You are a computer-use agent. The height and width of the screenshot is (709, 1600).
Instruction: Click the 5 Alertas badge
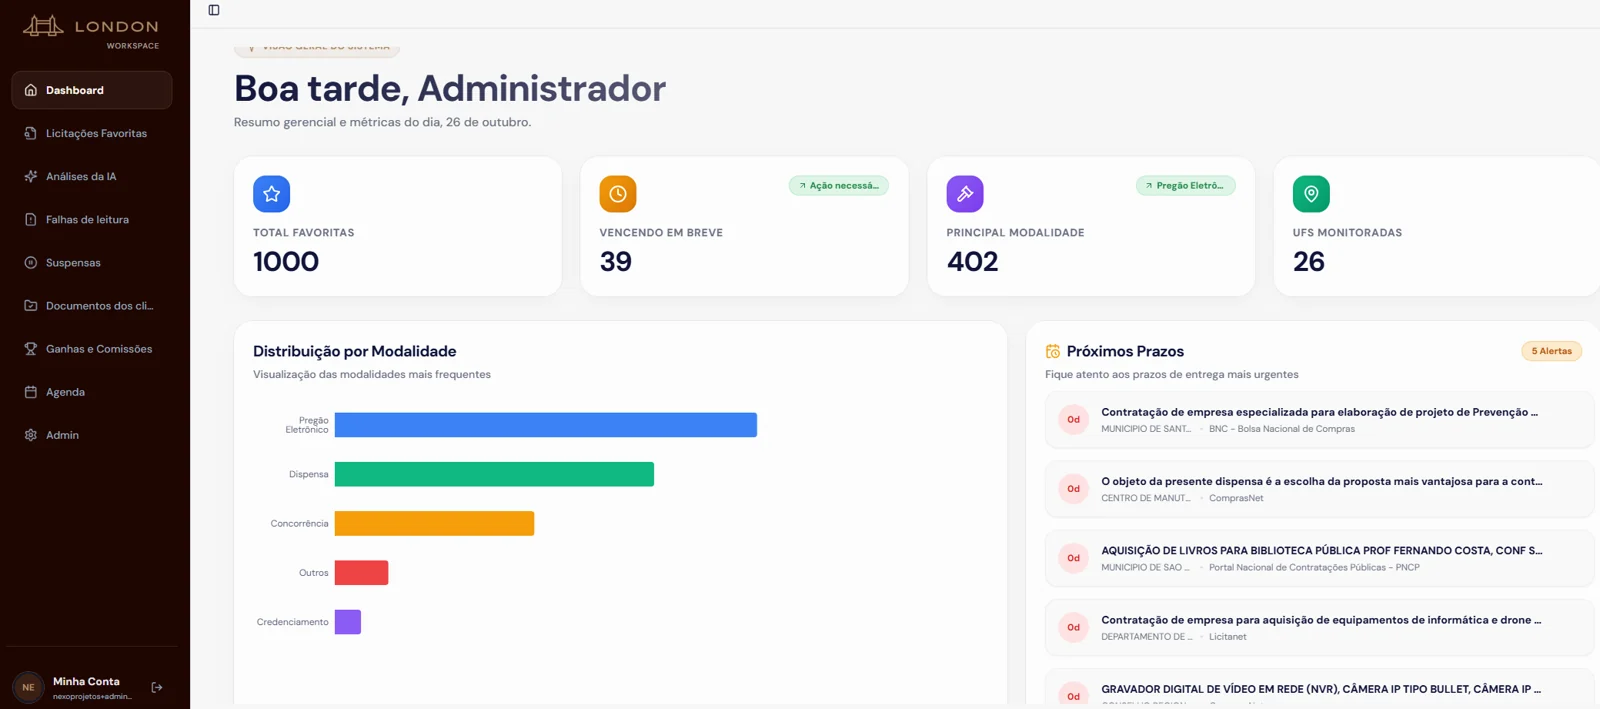click(x=1552, y=351)
